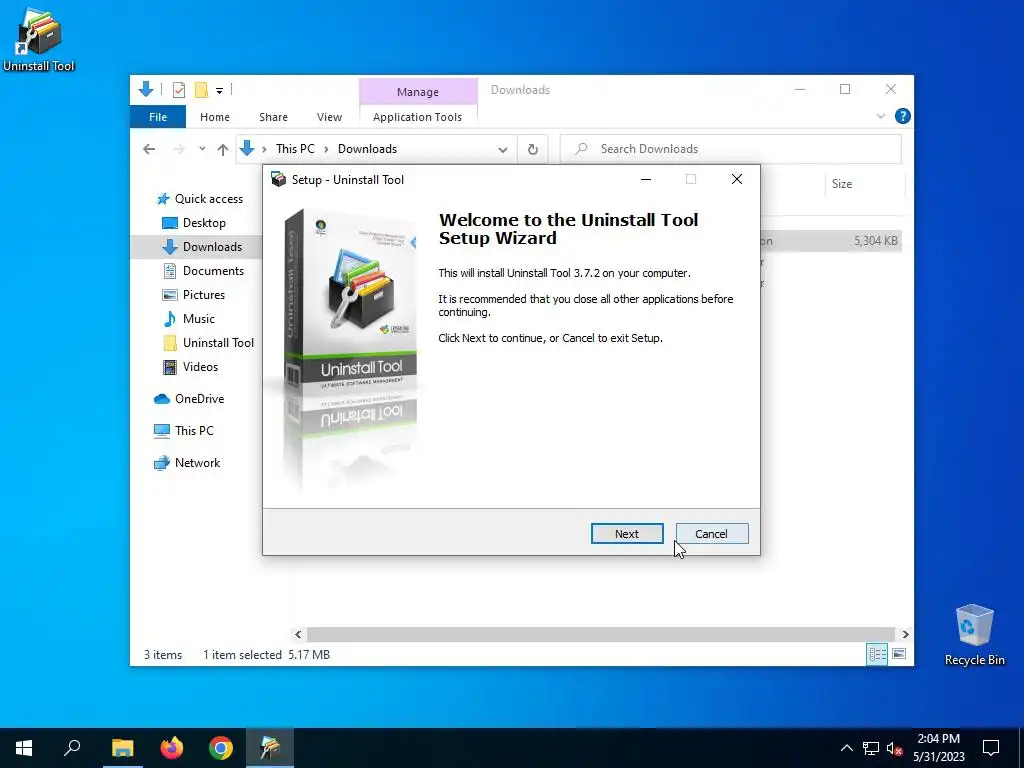1024x768 pixels.
Task: Switch to the Home ribbon tab
Action: tap(215, 117)
